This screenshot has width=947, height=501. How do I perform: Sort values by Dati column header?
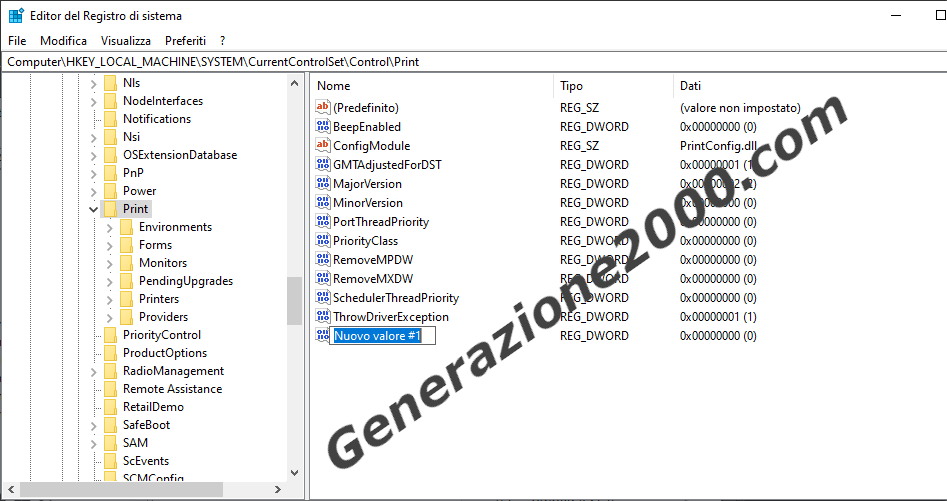click(809, 86)
